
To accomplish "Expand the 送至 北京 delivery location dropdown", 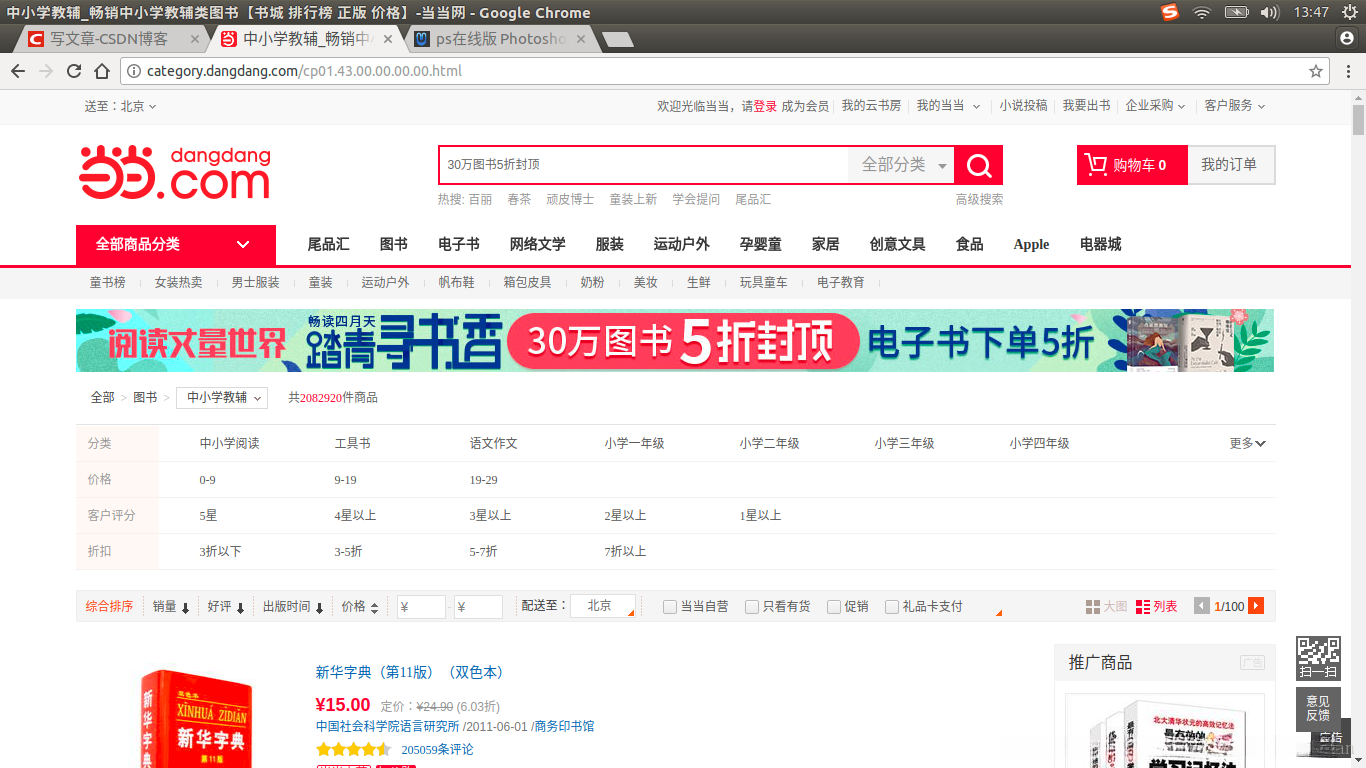I will (x=120, y=106).
